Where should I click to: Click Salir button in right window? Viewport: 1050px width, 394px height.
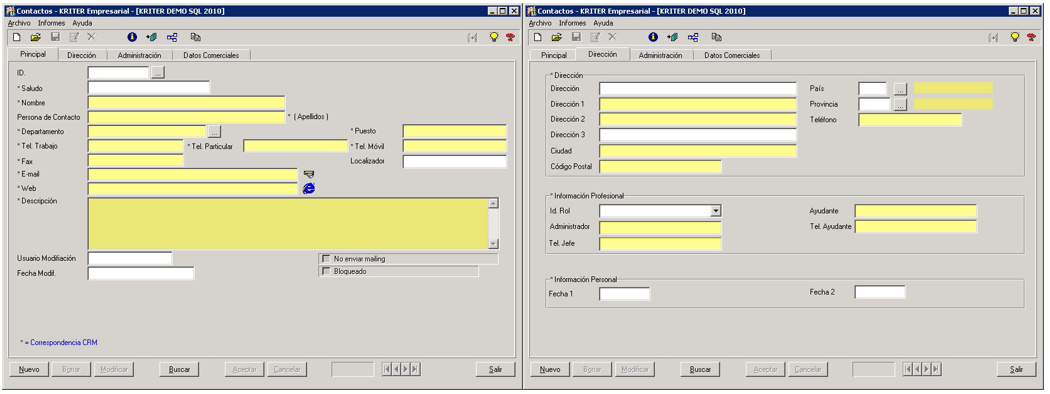[1017, 369]
